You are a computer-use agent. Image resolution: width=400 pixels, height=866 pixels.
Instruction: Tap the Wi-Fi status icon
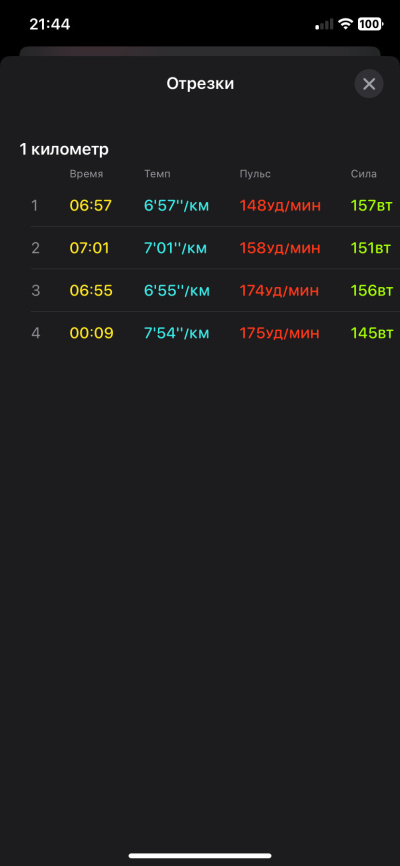(346, 24)
